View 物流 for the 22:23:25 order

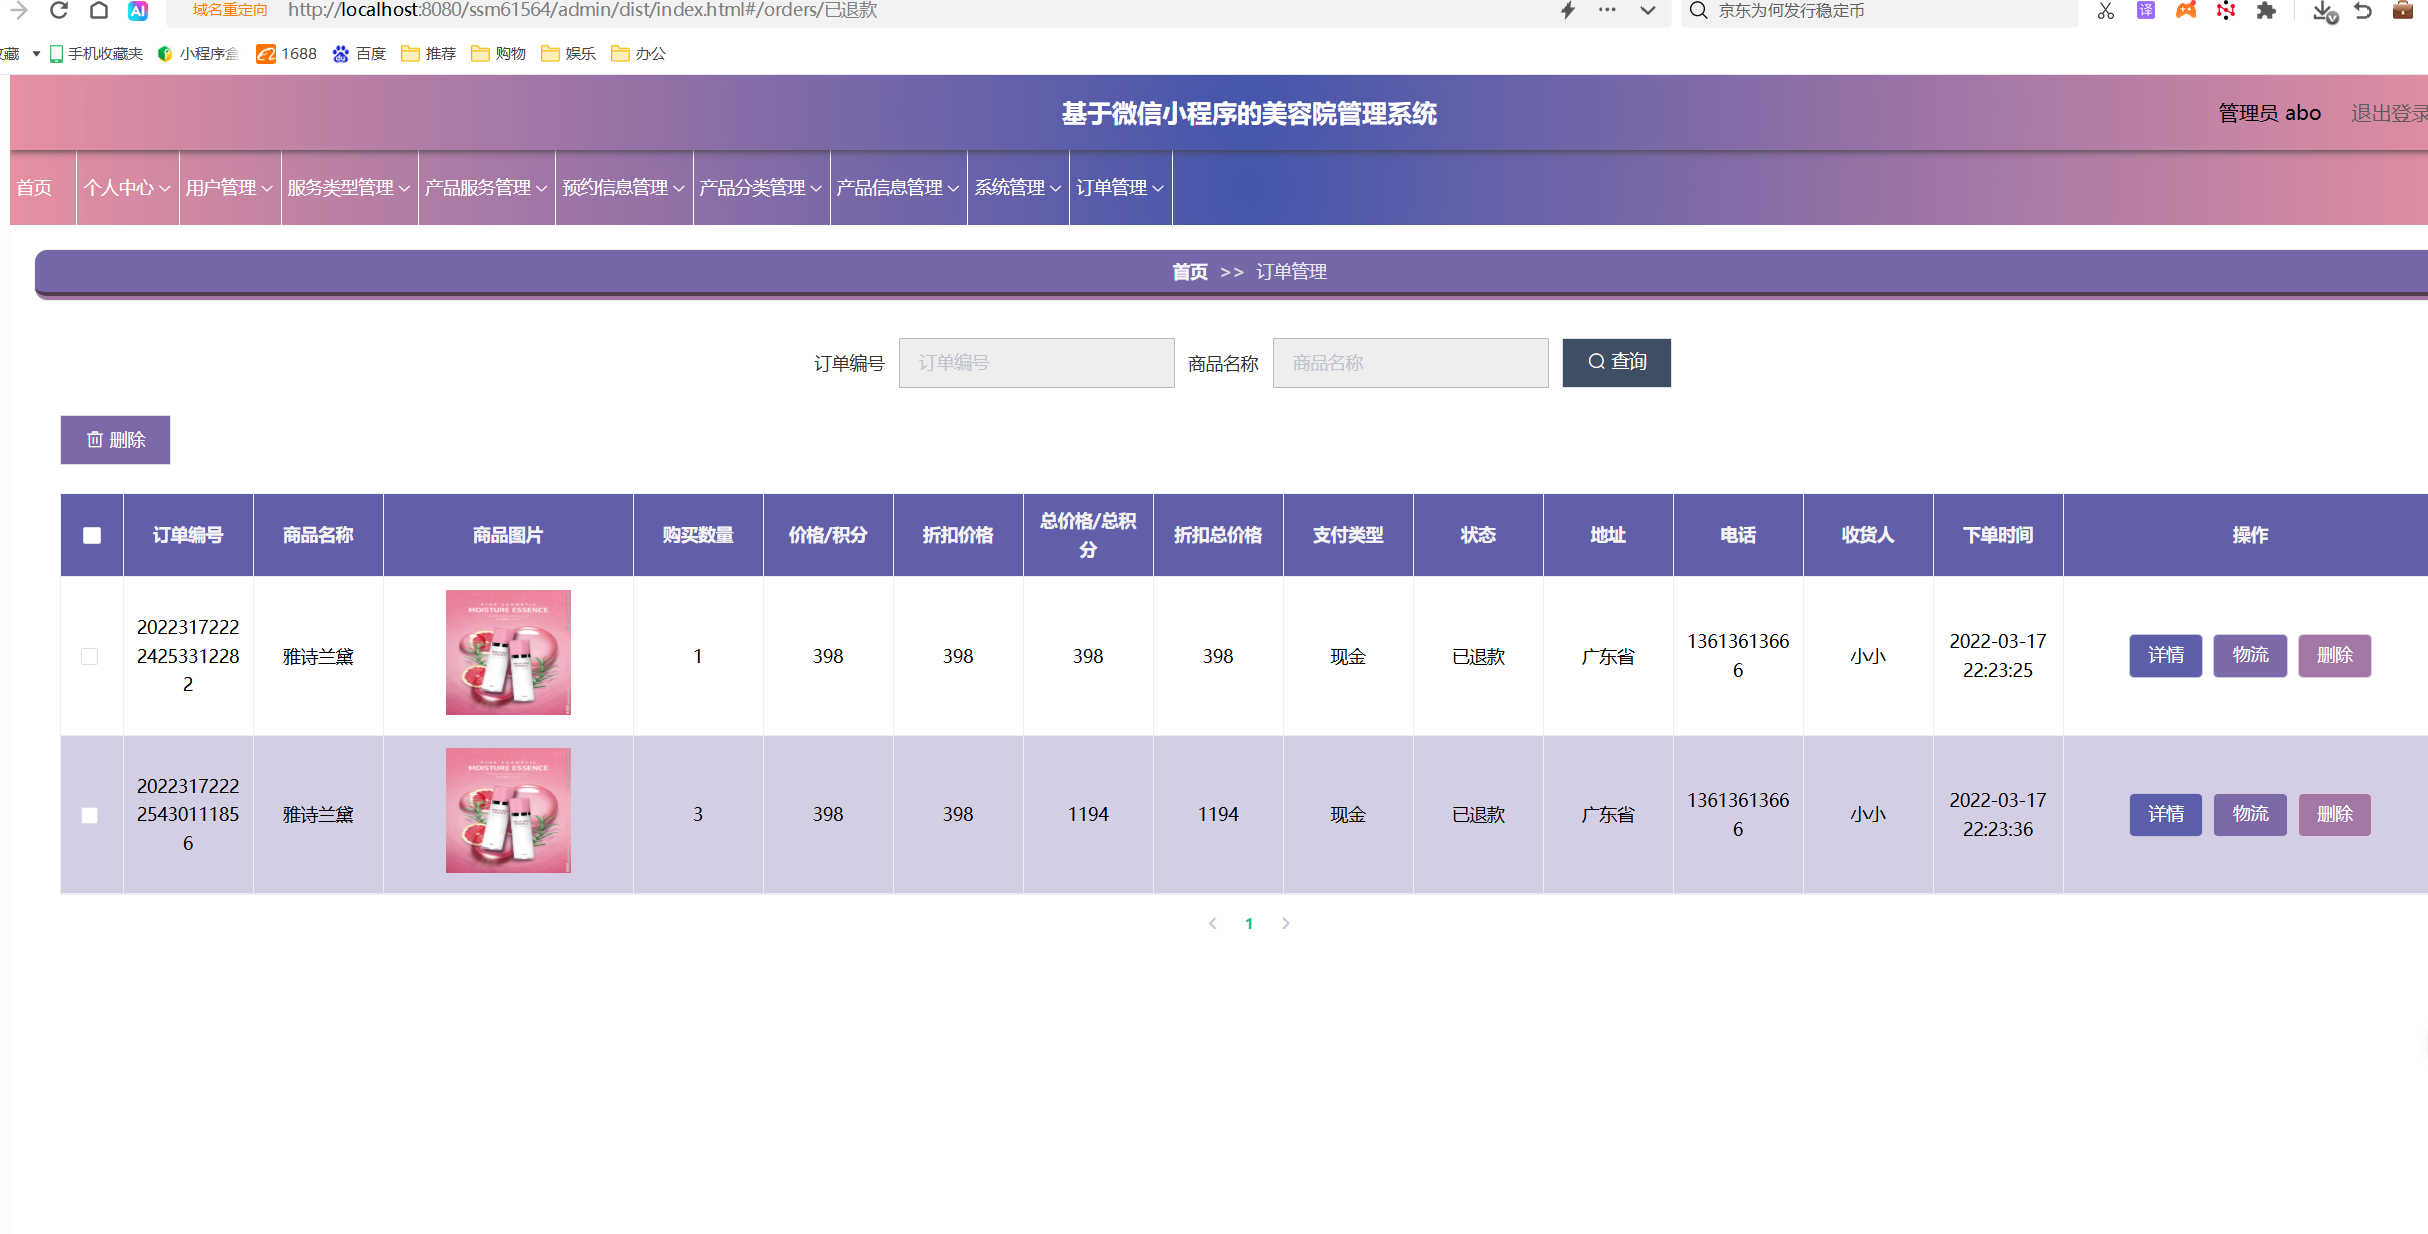[2250, 656]
